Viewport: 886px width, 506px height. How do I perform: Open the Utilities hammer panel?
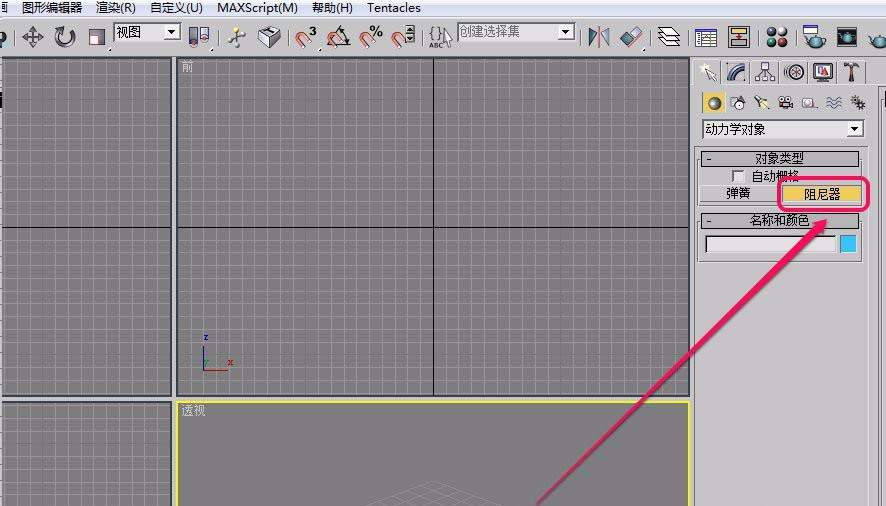tap(850, 72)
